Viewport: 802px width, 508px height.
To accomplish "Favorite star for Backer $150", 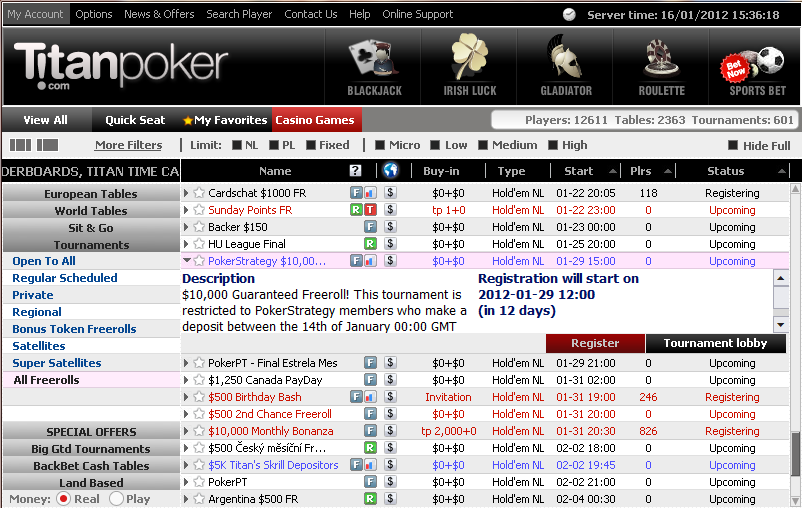I will click(x=199, y=227).
